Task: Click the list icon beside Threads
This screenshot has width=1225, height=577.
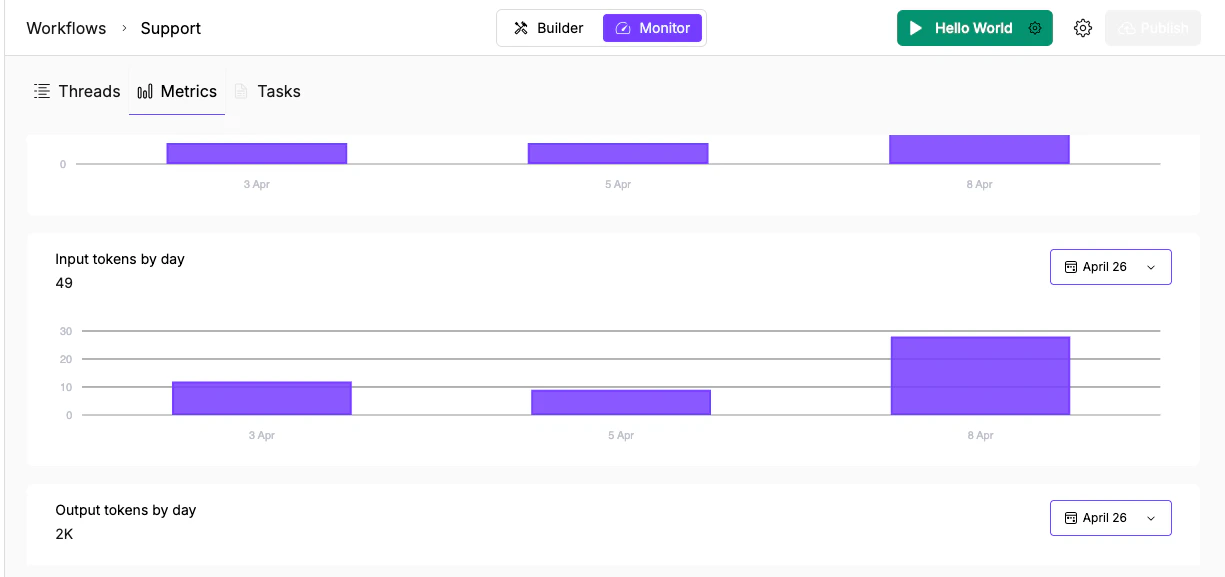Action: (42, 90)
